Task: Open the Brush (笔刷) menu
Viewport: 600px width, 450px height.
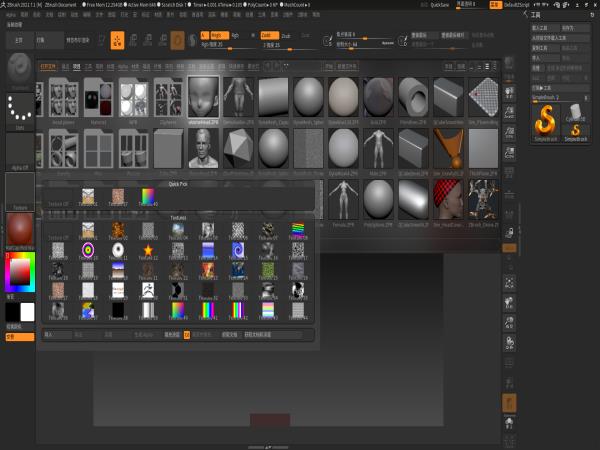Action: tap(24, 15)
